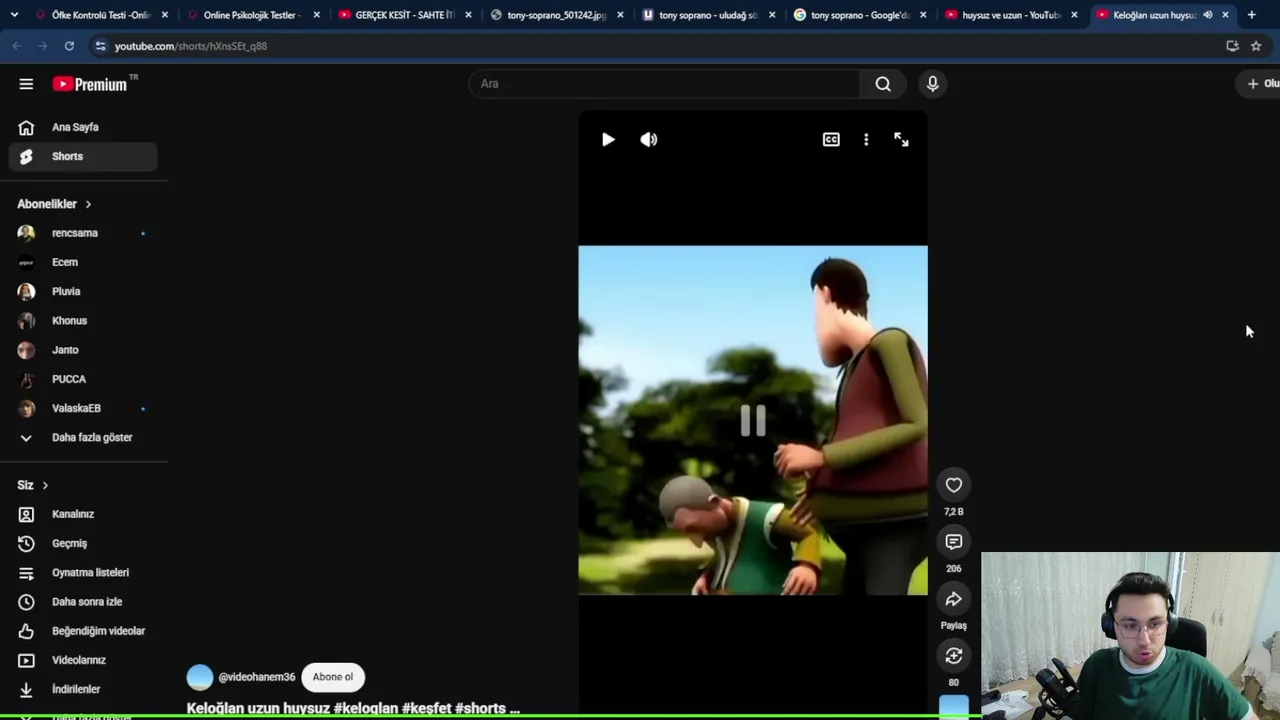This screenshot has width=1280, height=720.
Task: Toggle closed captions on the Short
Action: point(831,140)
